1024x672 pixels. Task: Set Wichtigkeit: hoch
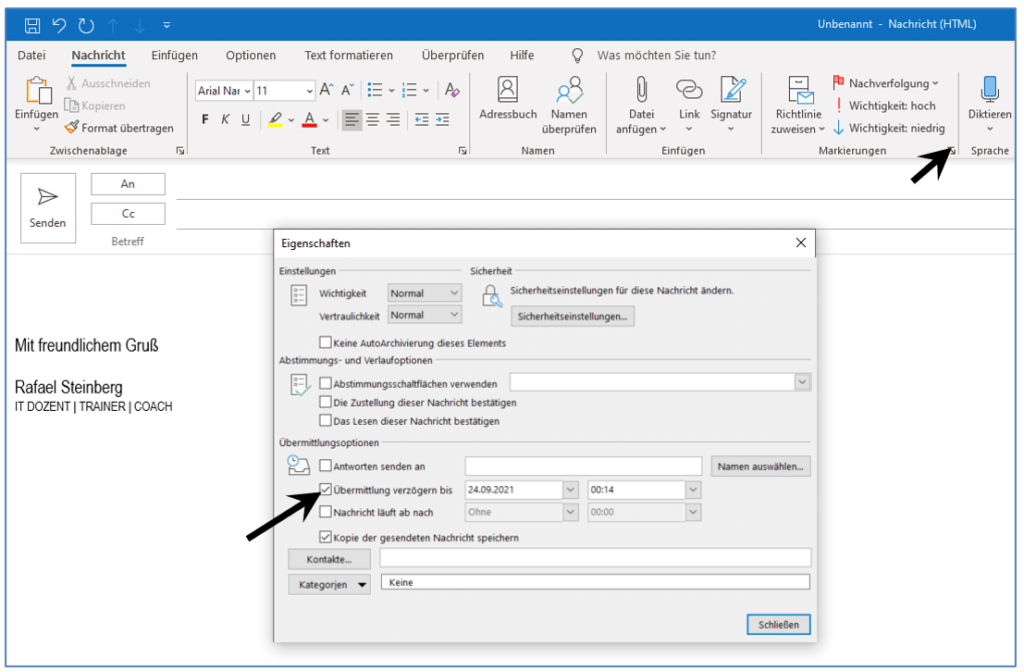884,106
